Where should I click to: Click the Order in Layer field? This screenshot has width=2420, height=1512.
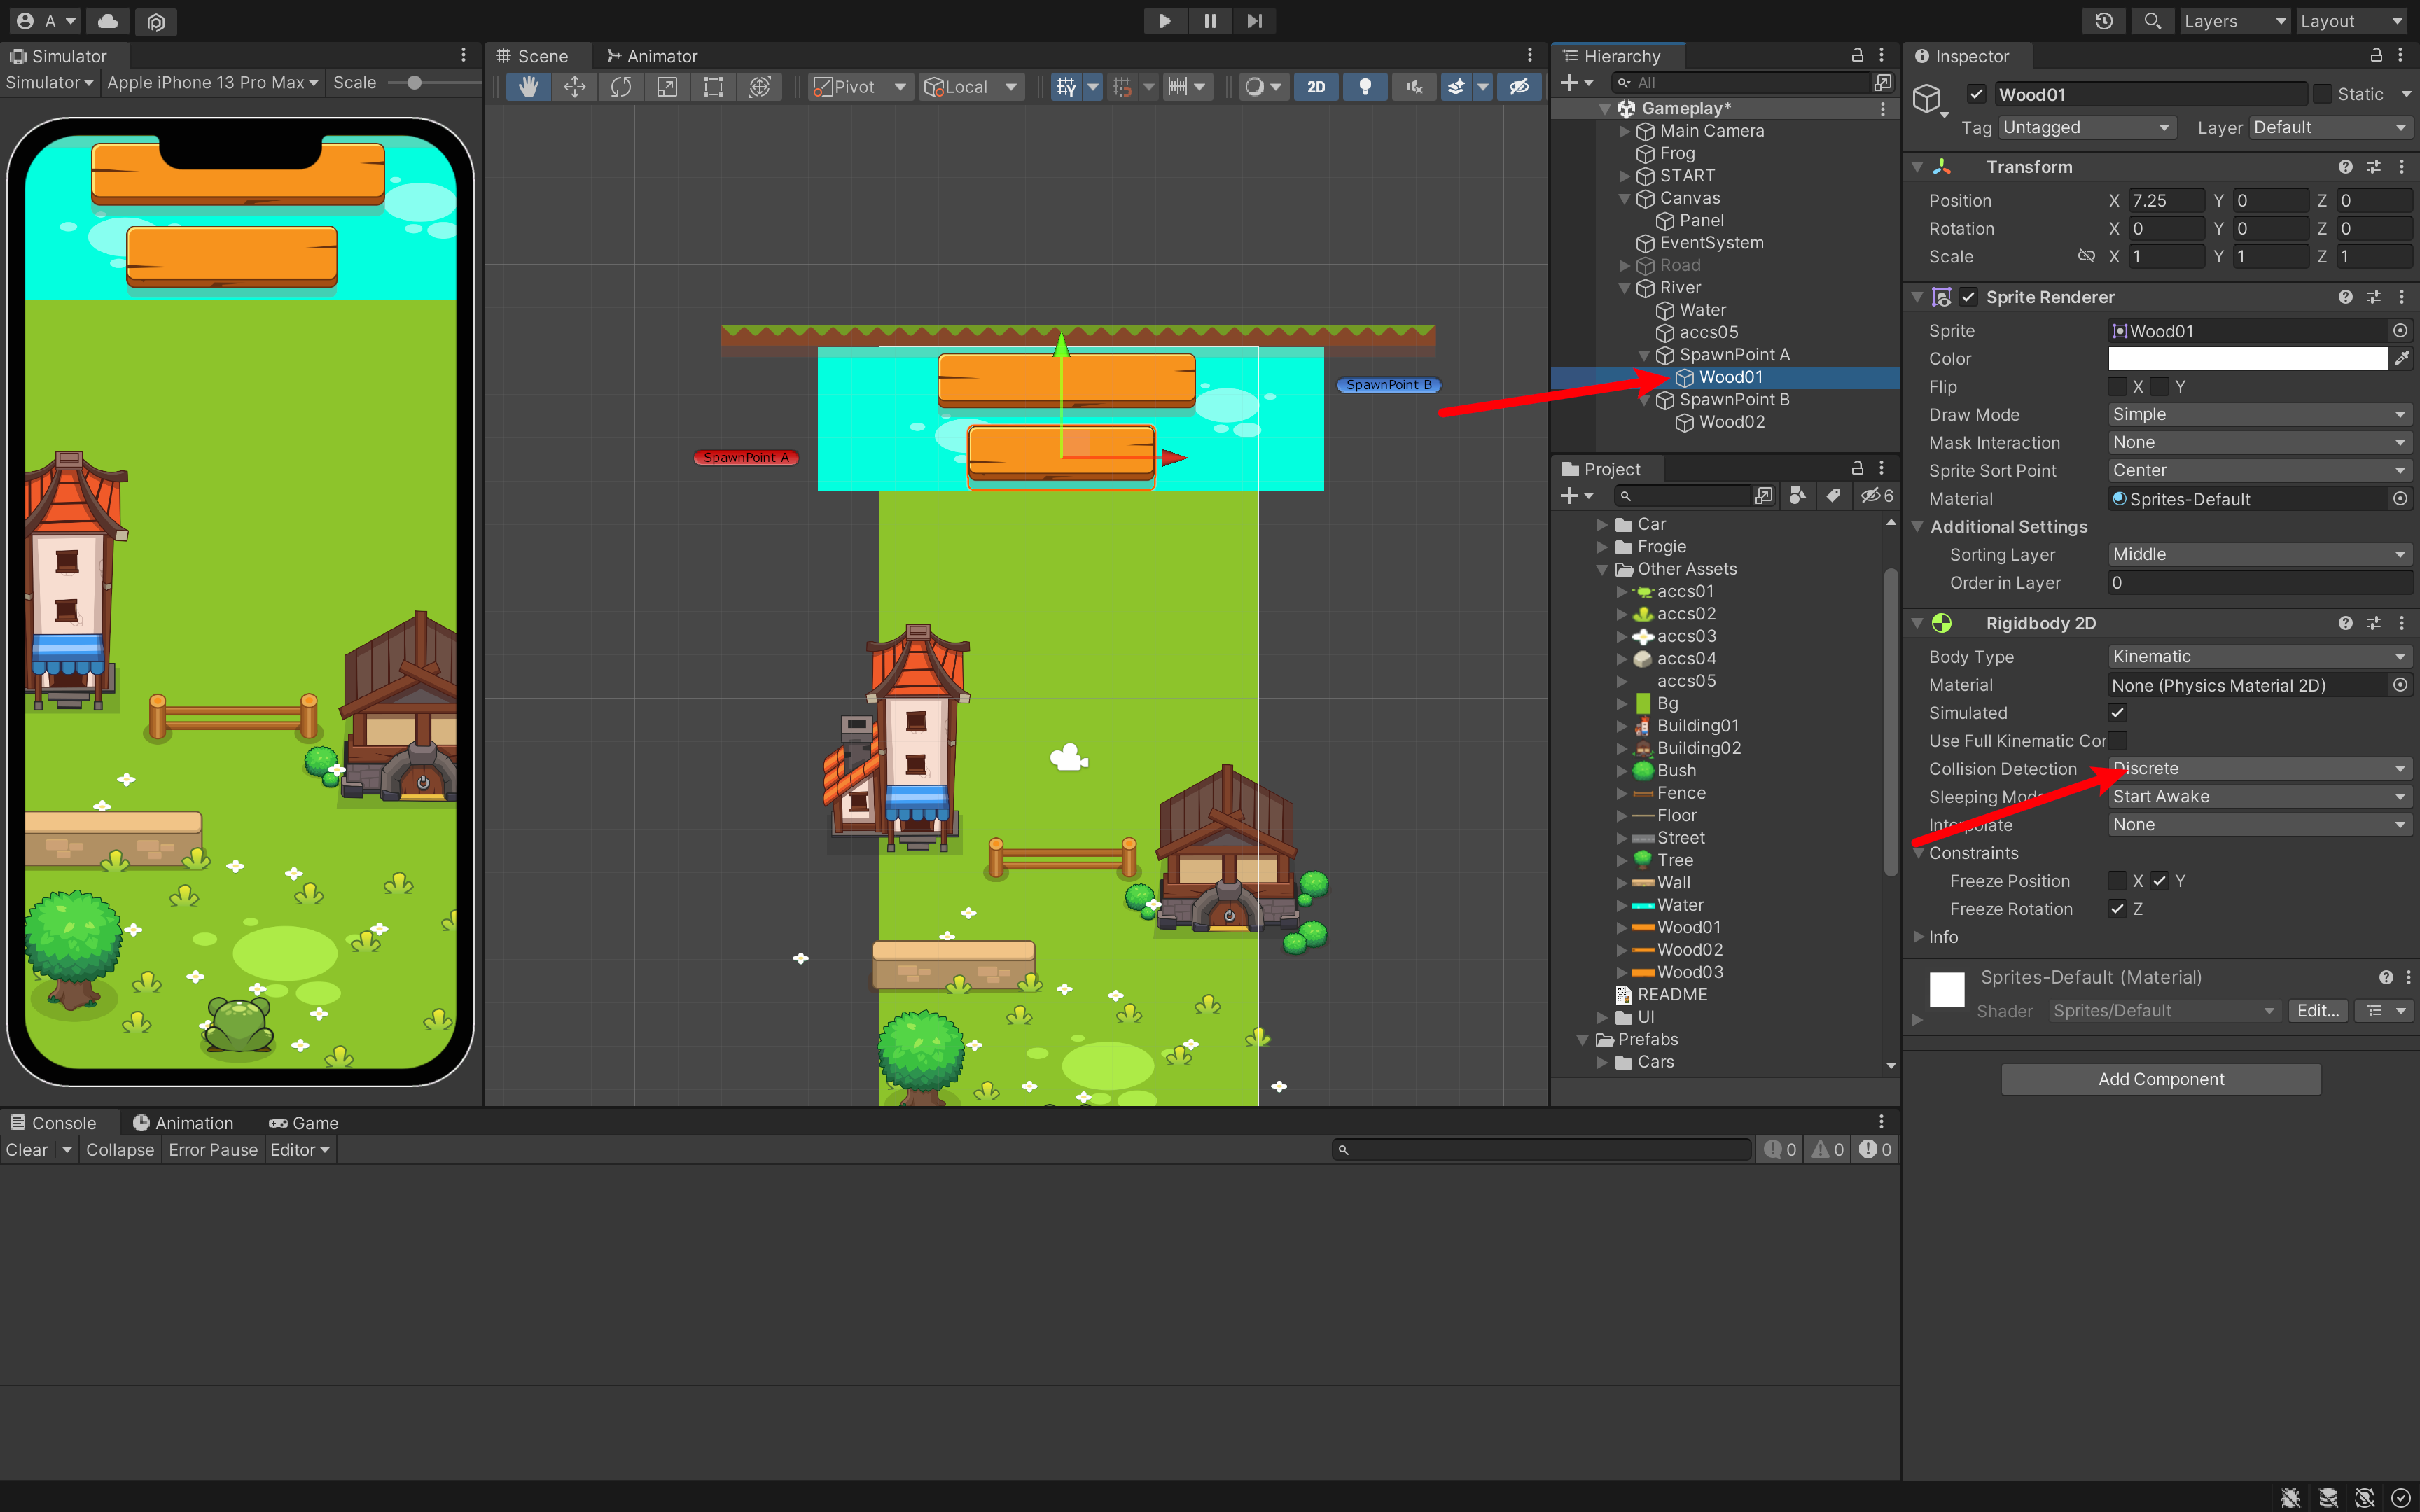(x=2259, y=583)
